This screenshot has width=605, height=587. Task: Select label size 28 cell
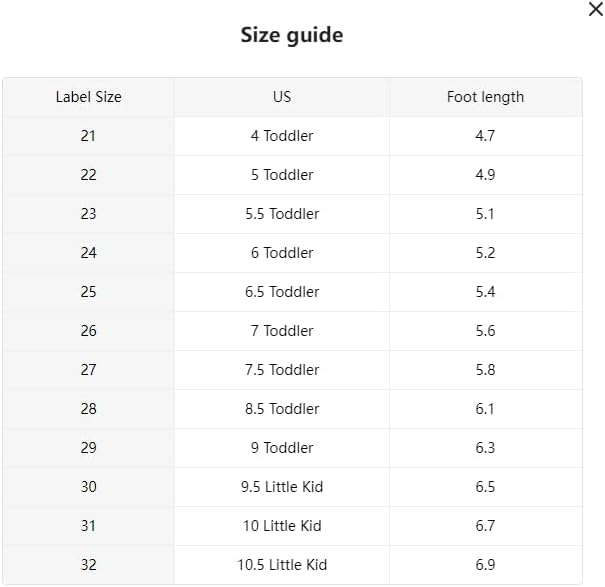click(x=88, y=409)
